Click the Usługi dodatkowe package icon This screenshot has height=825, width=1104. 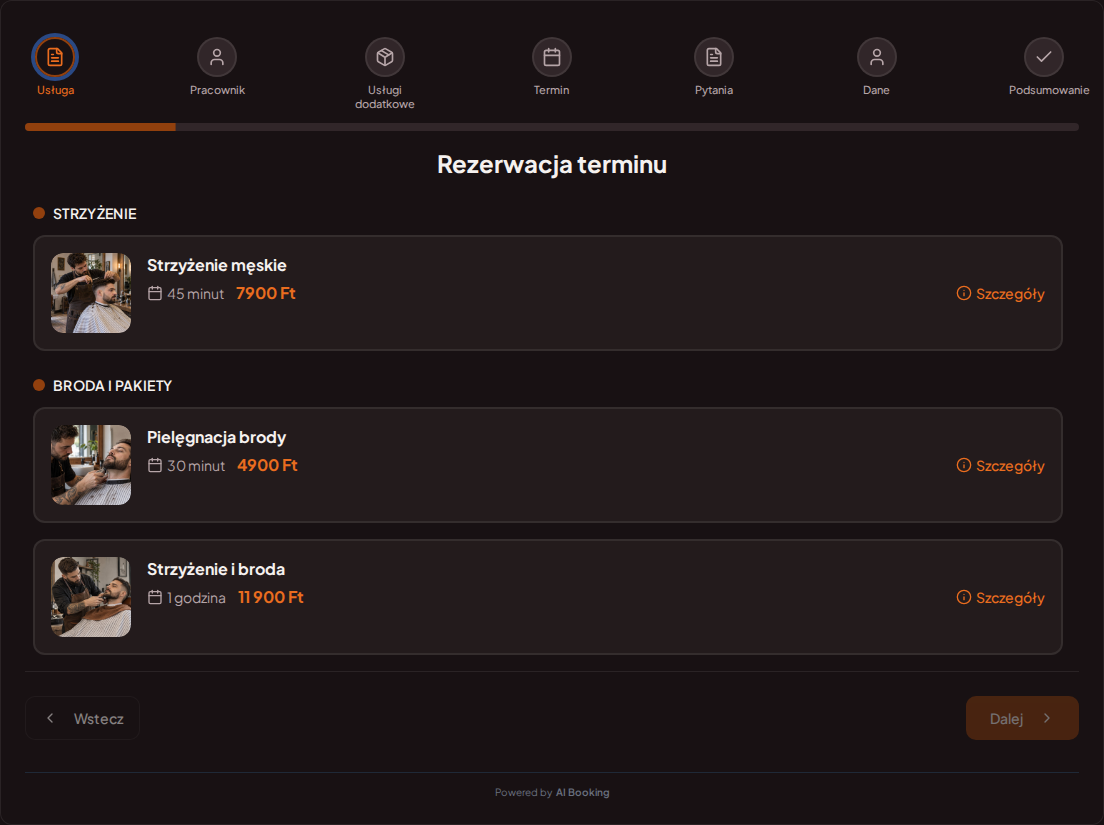(x=384, y=57)
